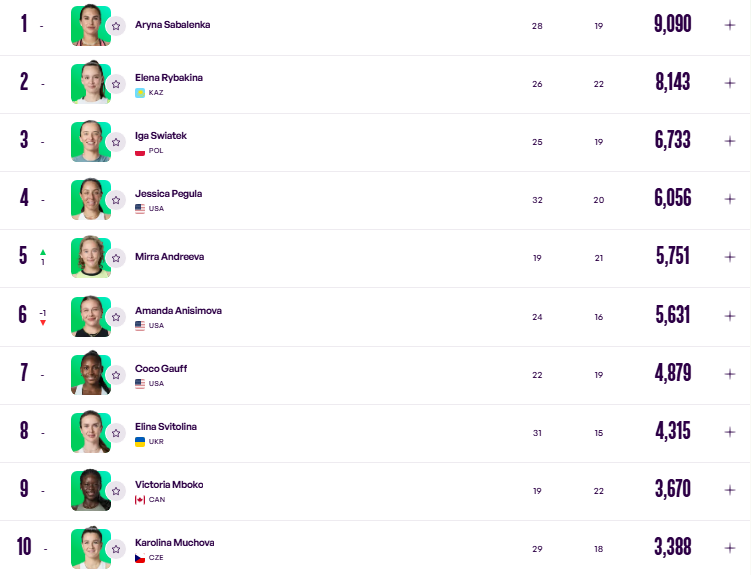Screen dimensions: 751x575
Task: Open the plus expander for Coco Gauff
Action: tap(729, 374)
